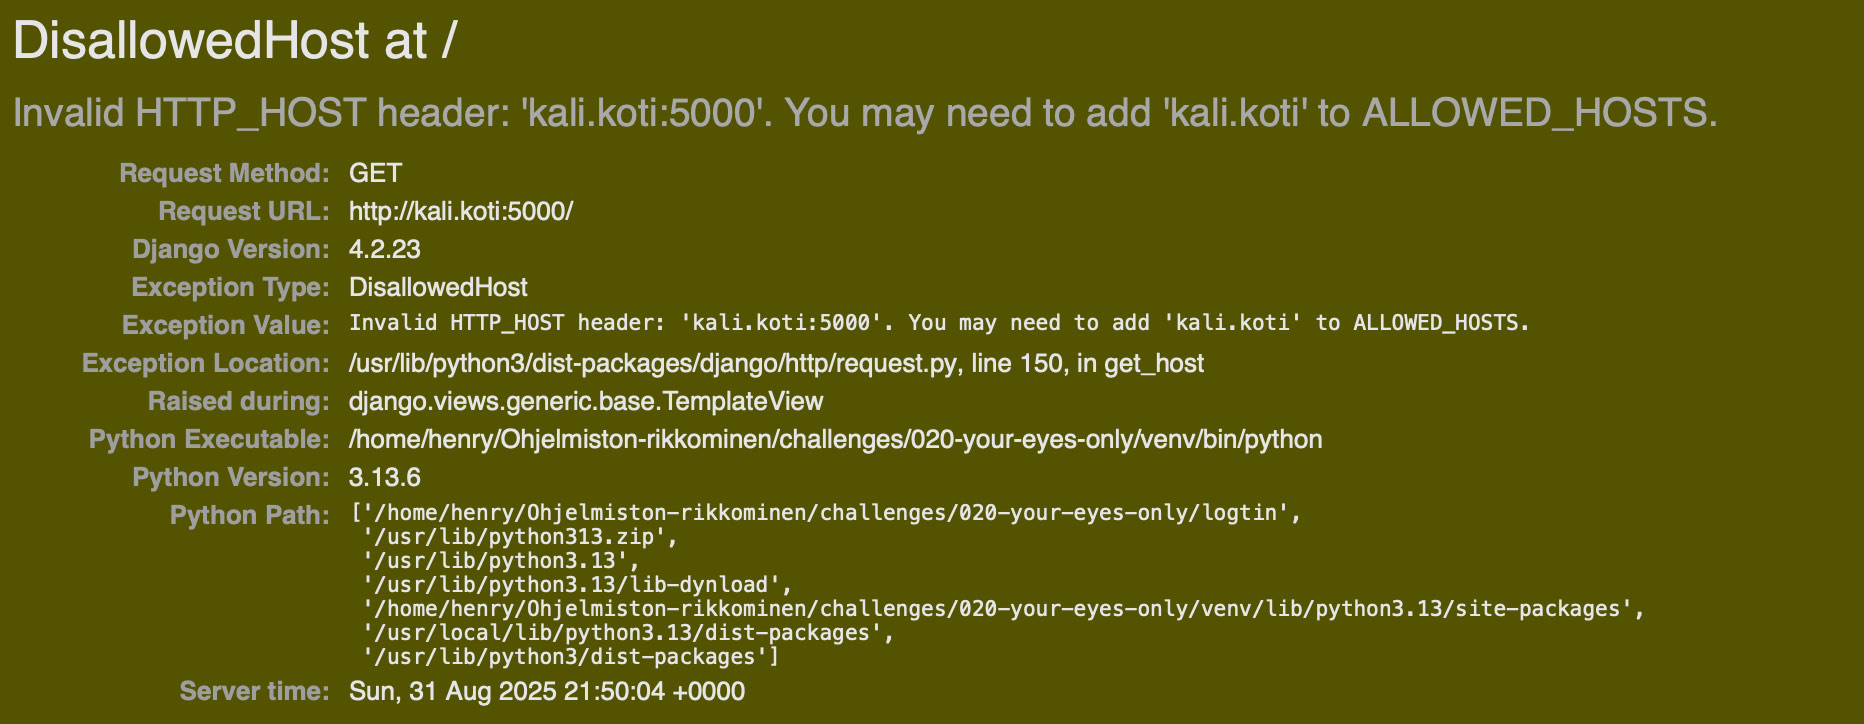Click the DisallowedHost exception type value
The width and height of the screenshot is (1864, 724).
438,287
